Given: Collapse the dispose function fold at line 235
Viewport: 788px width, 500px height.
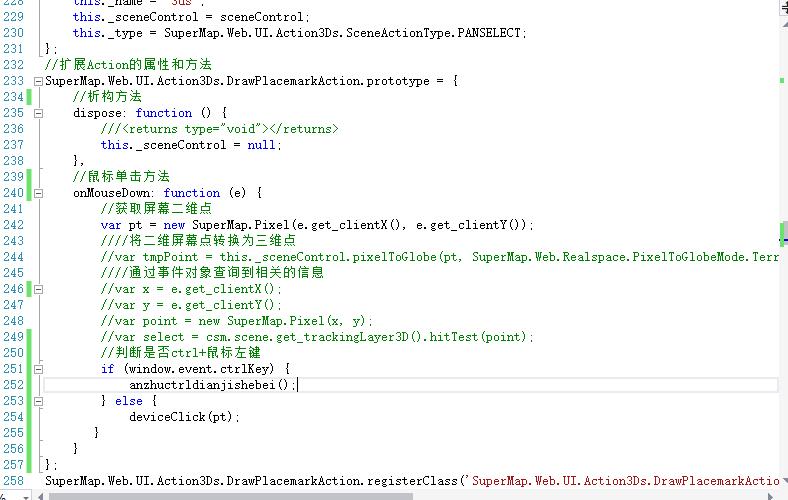Looking at the screenshot, I should tap(38, 114).
